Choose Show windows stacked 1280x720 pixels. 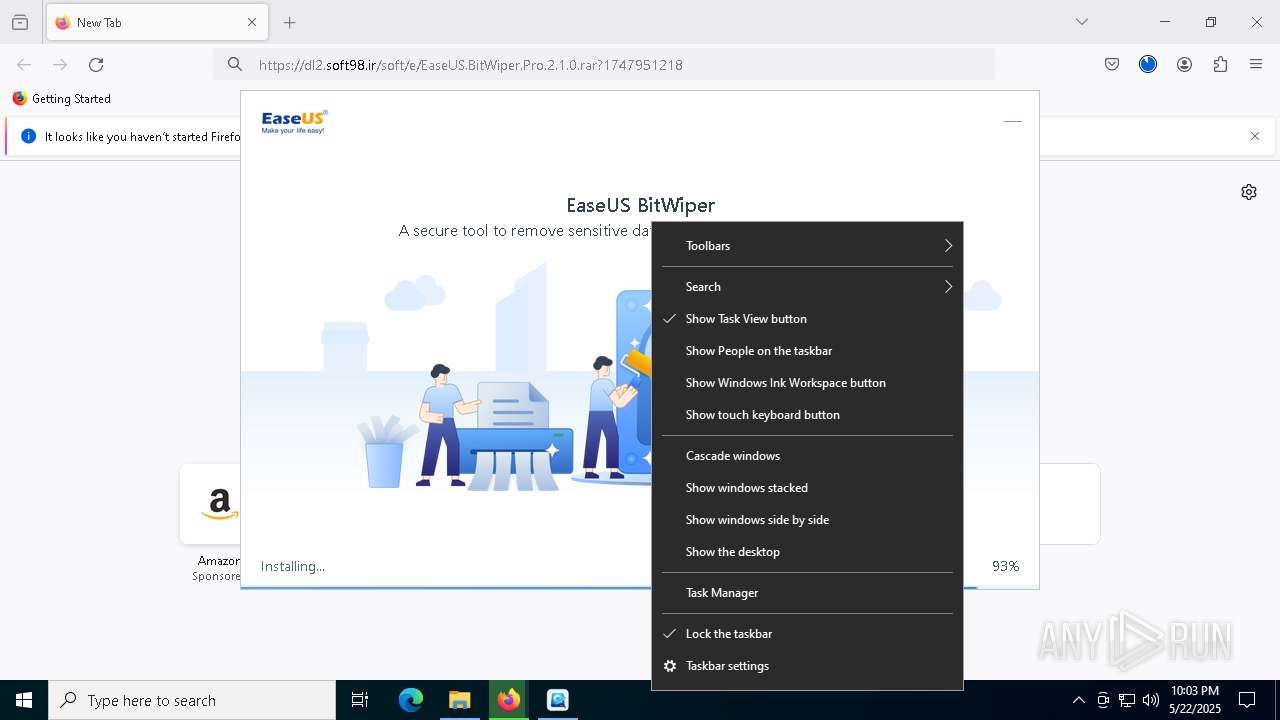point(807,488)
